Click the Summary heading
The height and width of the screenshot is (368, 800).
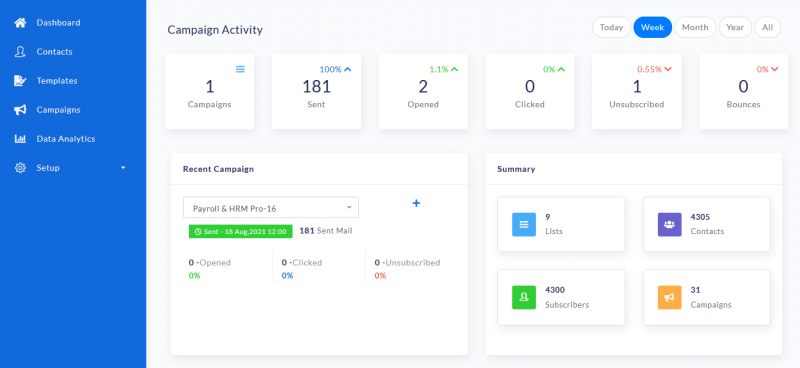tap(516, 169)
